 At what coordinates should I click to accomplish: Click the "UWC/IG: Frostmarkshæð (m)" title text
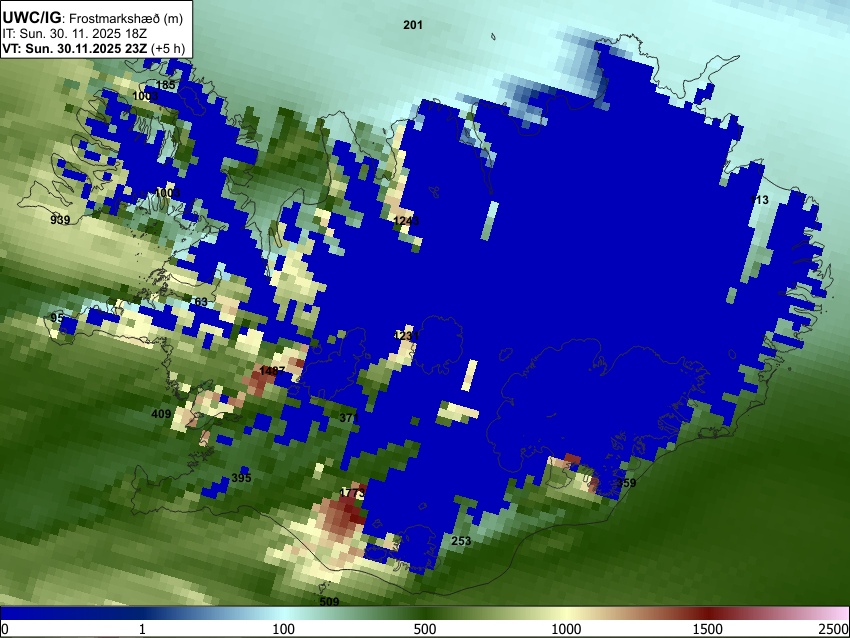(93, 18)
